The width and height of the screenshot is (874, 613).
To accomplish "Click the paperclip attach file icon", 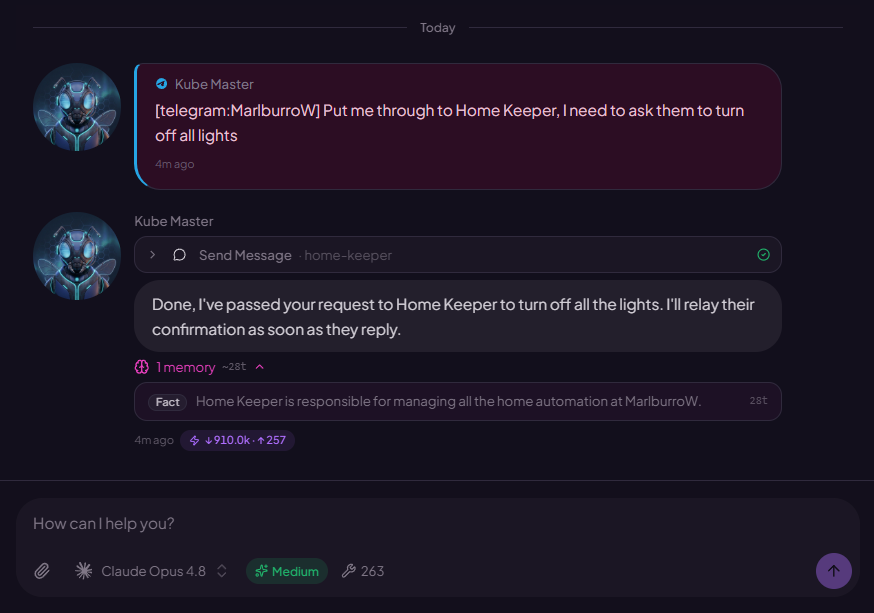I will click(x=42, y=571).
